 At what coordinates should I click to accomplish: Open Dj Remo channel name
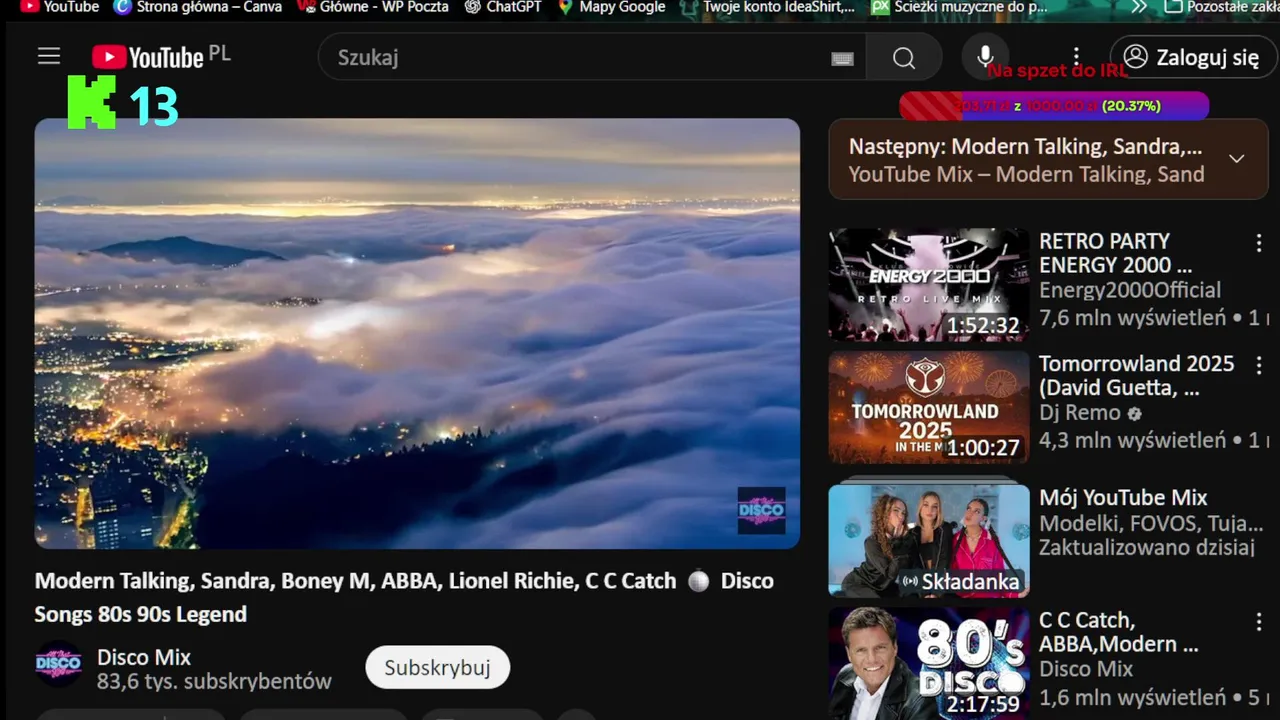(x=1080, y=412)
